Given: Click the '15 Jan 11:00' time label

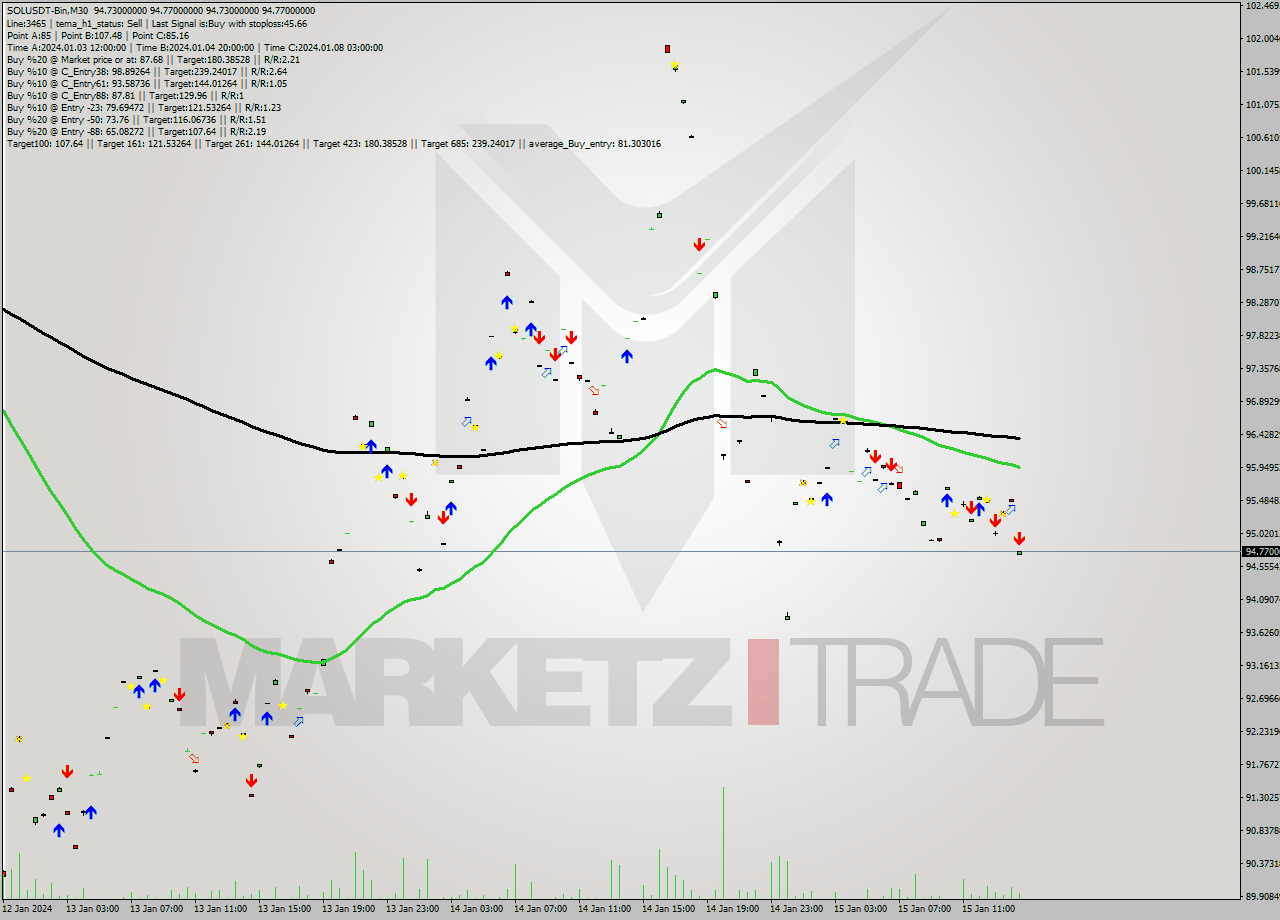Looking at the screenshot, I should (988, 909).
